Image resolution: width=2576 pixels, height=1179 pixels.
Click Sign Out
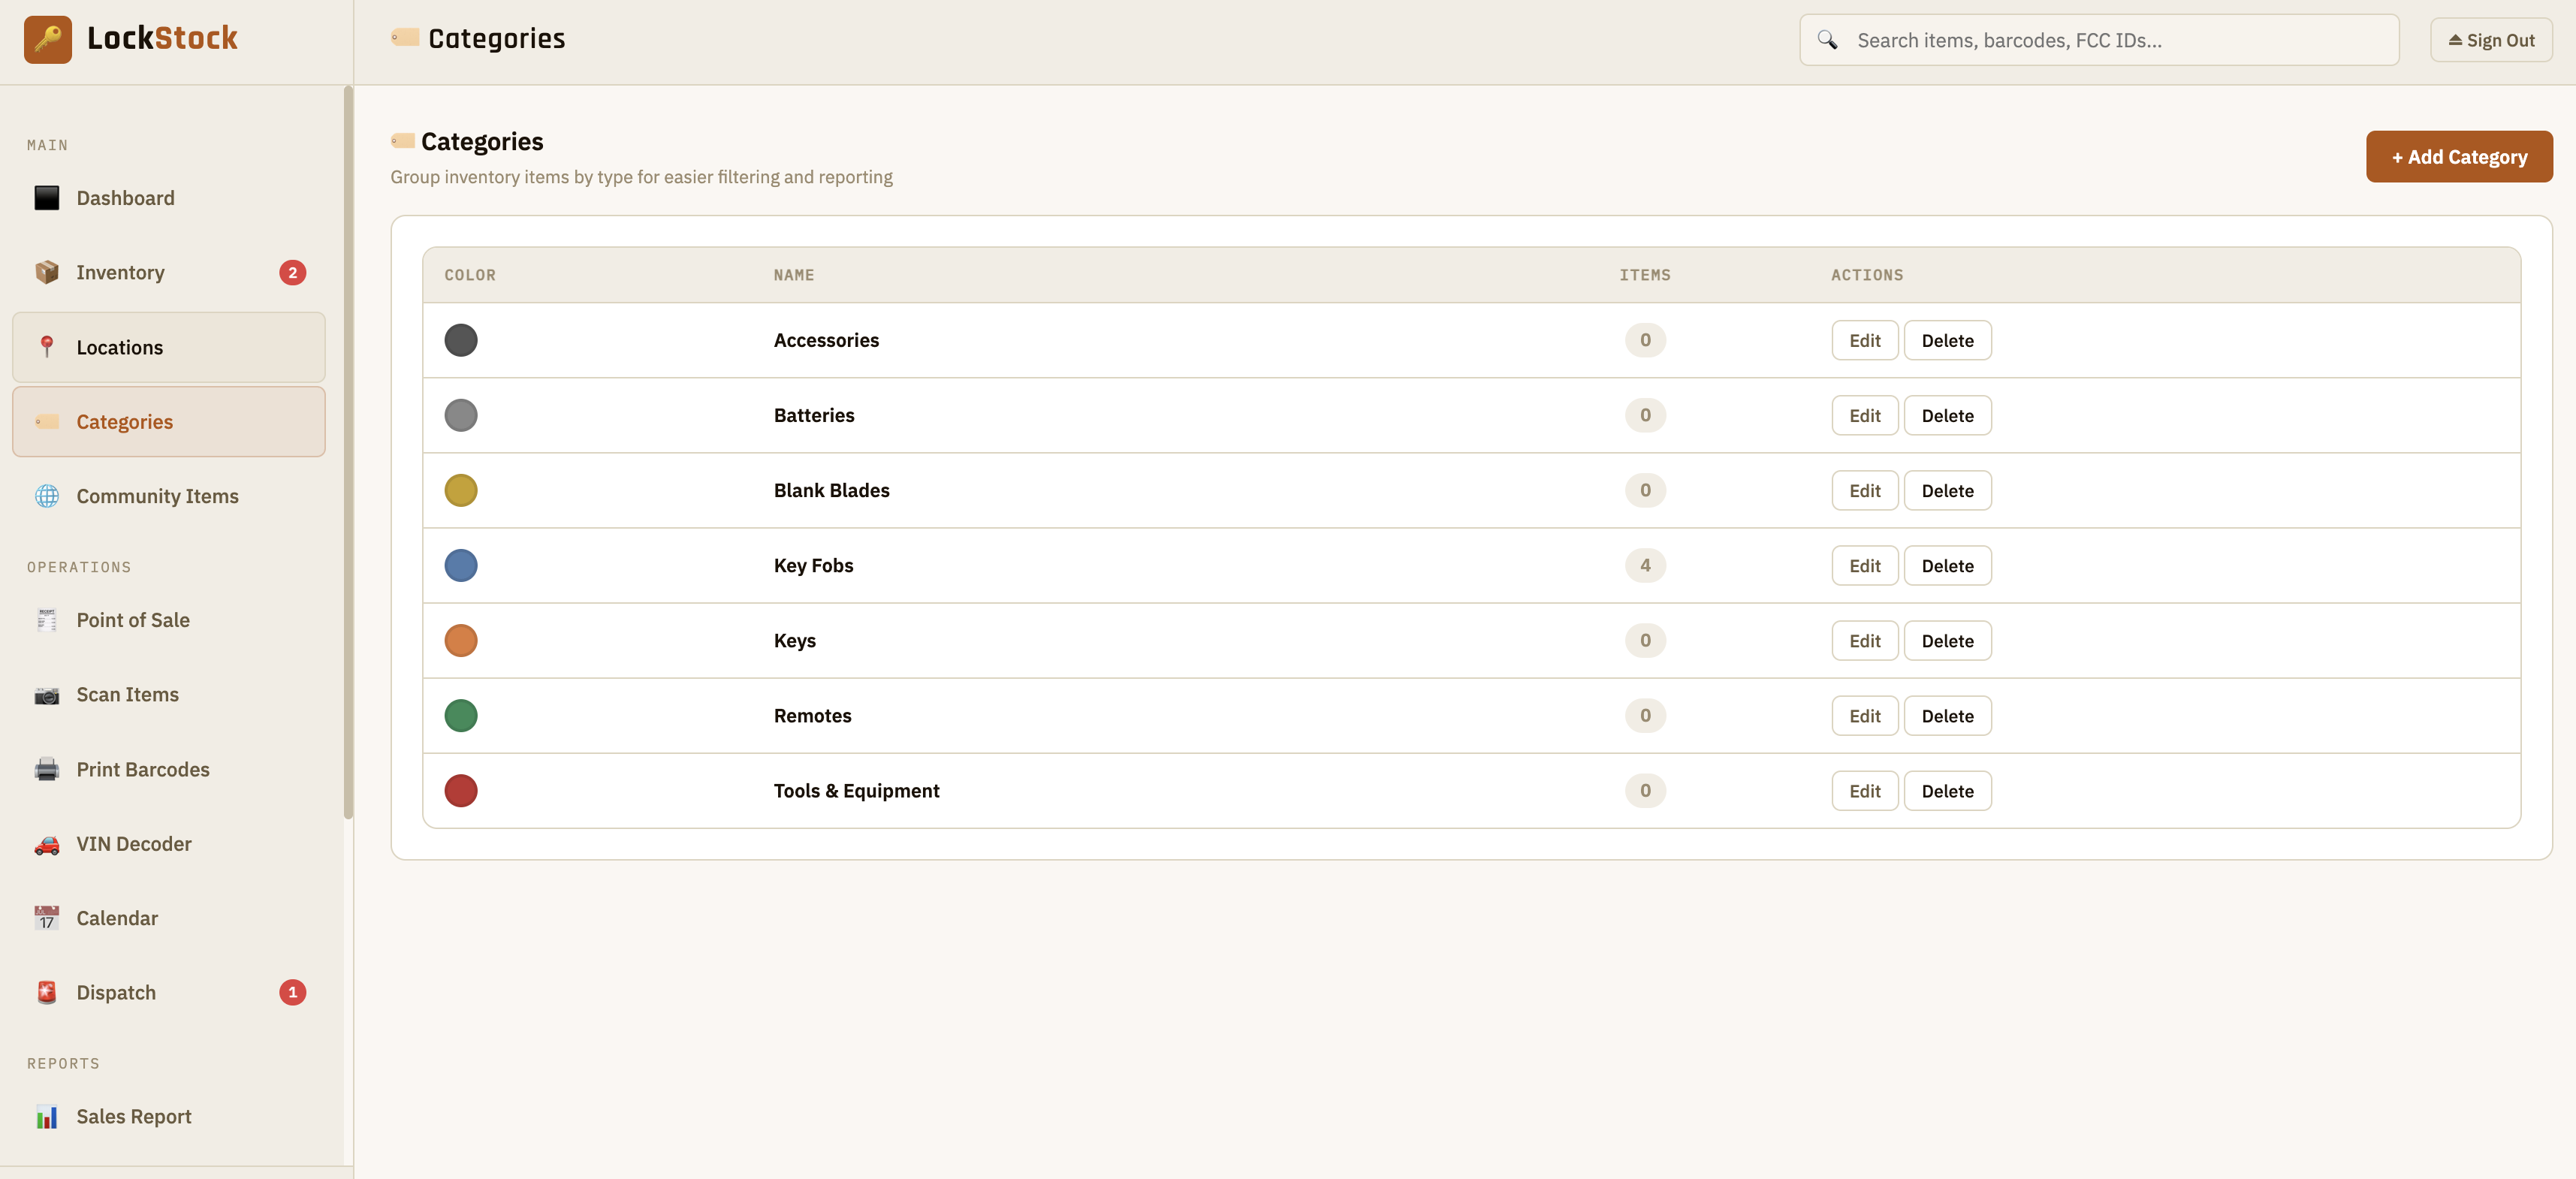click(x=2490, y=39)
